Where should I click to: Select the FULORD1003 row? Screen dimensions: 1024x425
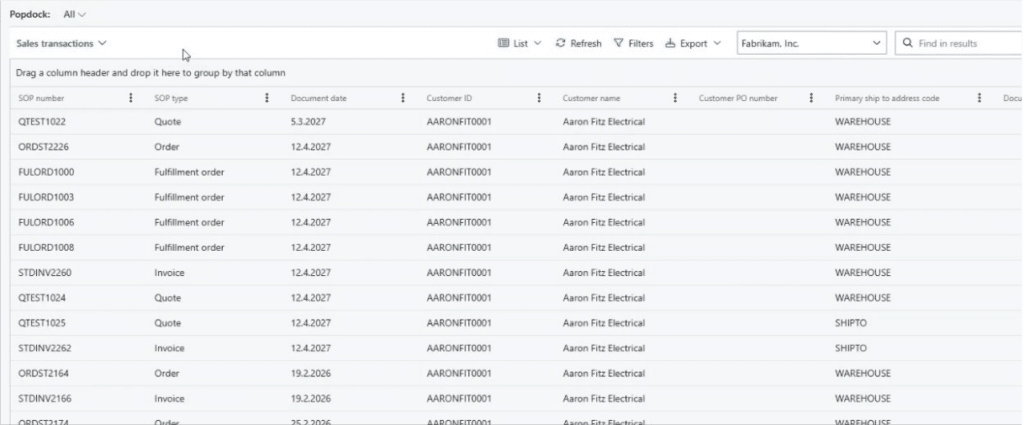click(516, 197)
